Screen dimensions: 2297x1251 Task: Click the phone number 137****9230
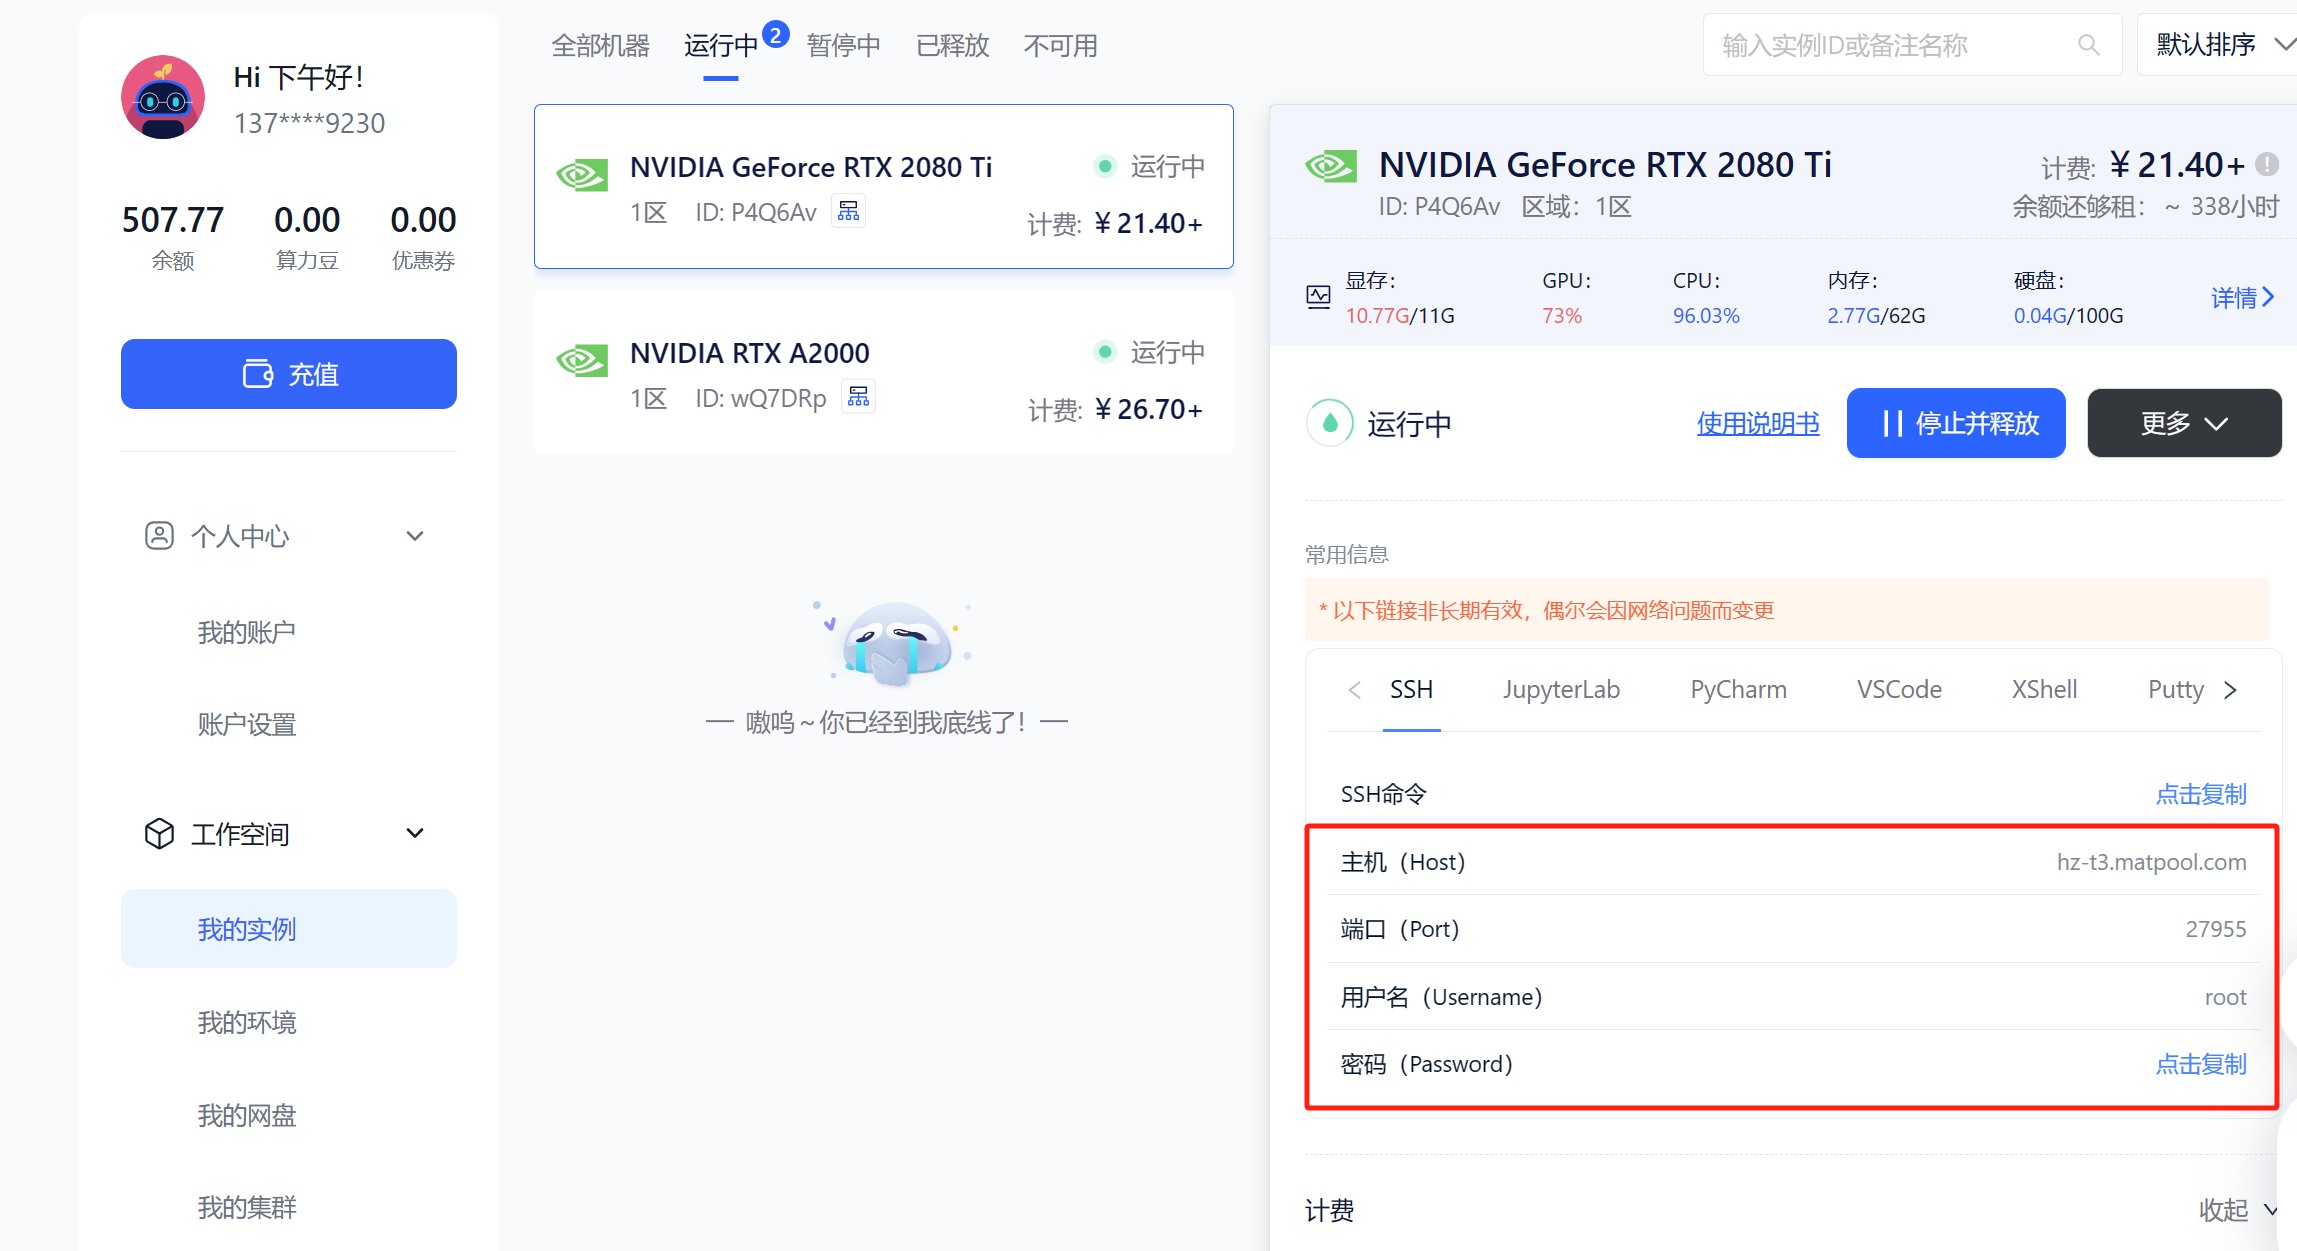(309, 123)
